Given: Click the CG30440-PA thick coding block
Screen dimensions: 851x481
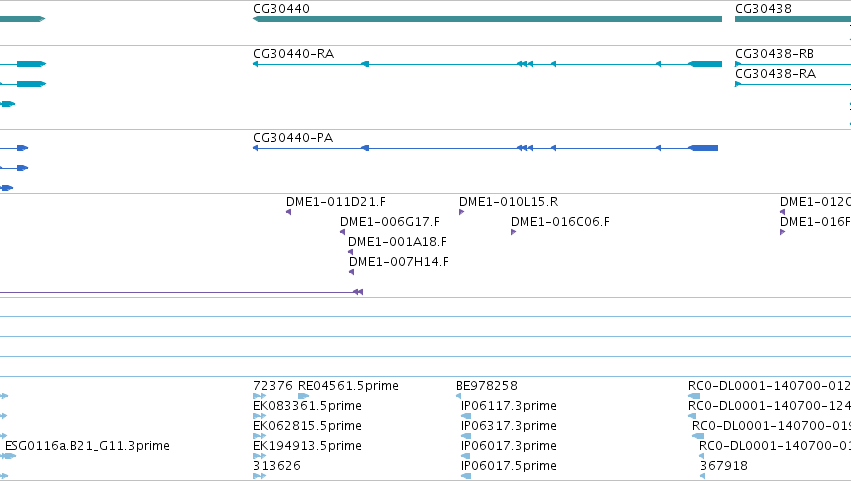Looking at the screenshot, I should coord(703,148).
